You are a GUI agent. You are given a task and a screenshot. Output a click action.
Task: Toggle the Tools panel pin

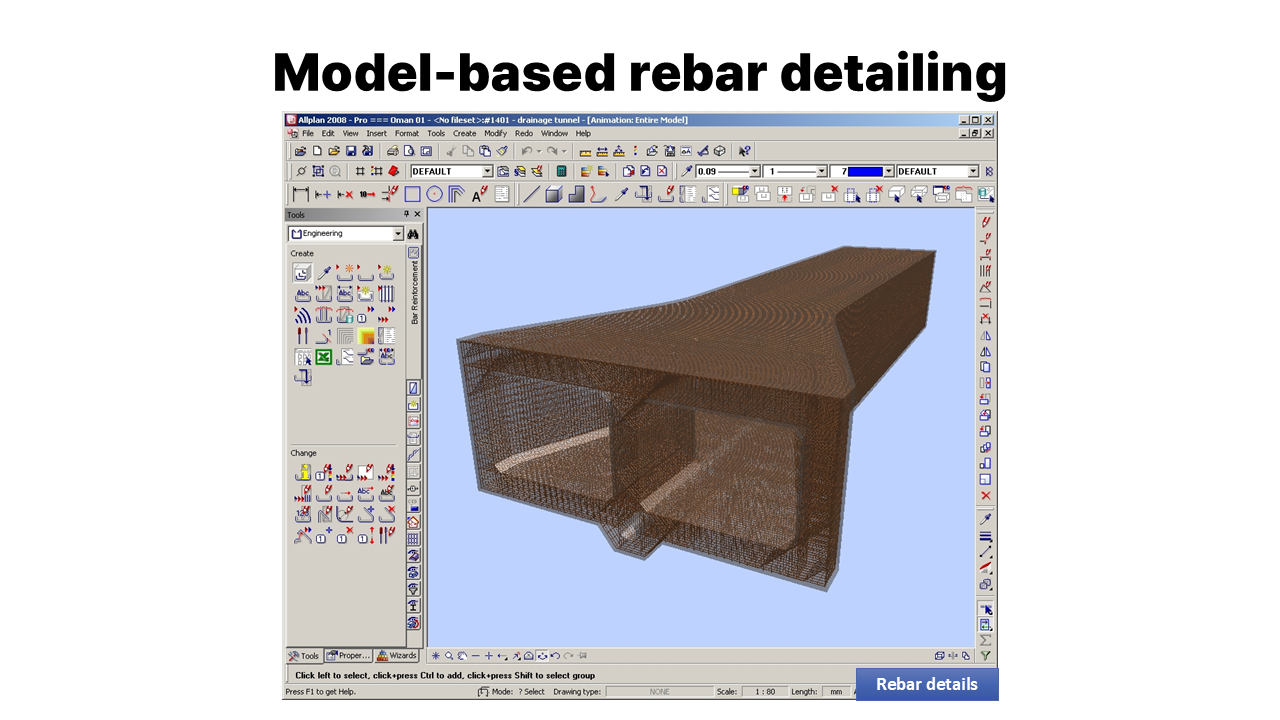(x=406, y=215)
